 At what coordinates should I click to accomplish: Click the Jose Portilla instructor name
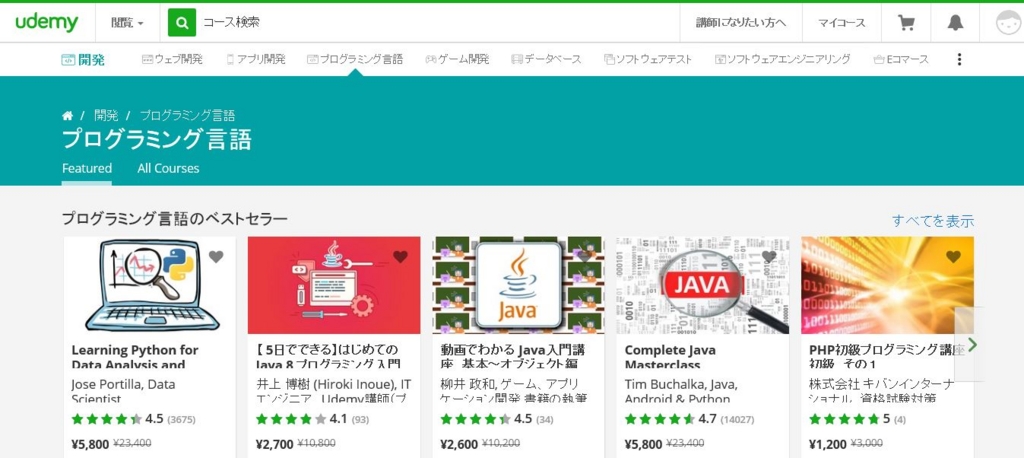[x=123, y=391]
